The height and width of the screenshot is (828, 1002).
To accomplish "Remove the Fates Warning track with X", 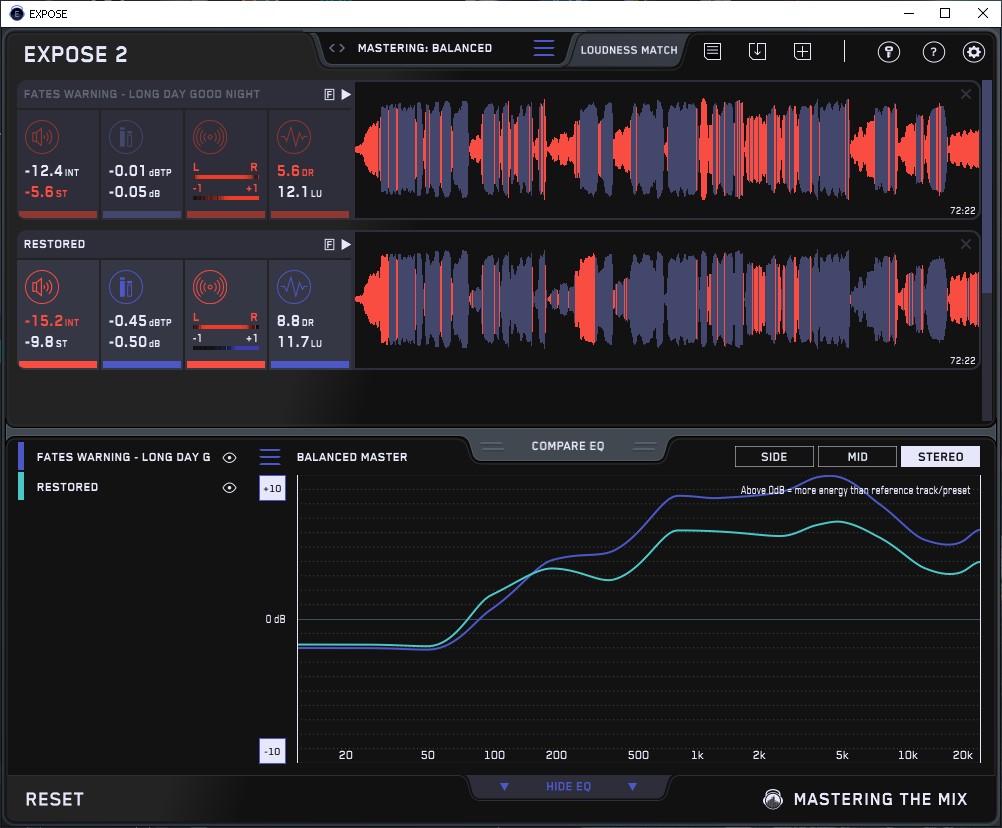I will pyautogui.click(x=966, y=94).
